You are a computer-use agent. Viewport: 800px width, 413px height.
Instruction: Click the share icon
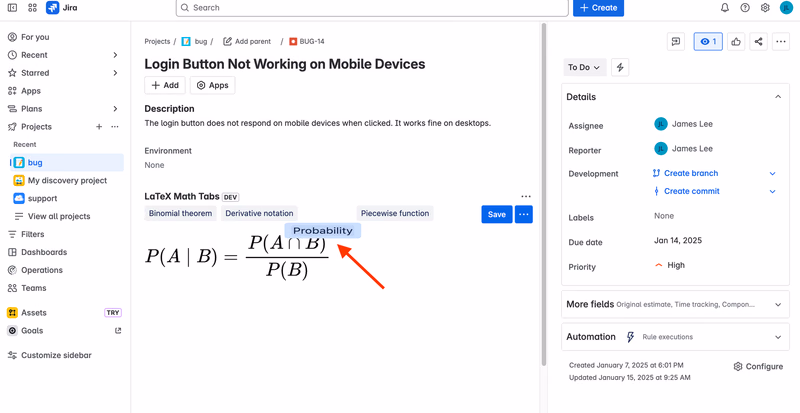[x=759, y=42]
